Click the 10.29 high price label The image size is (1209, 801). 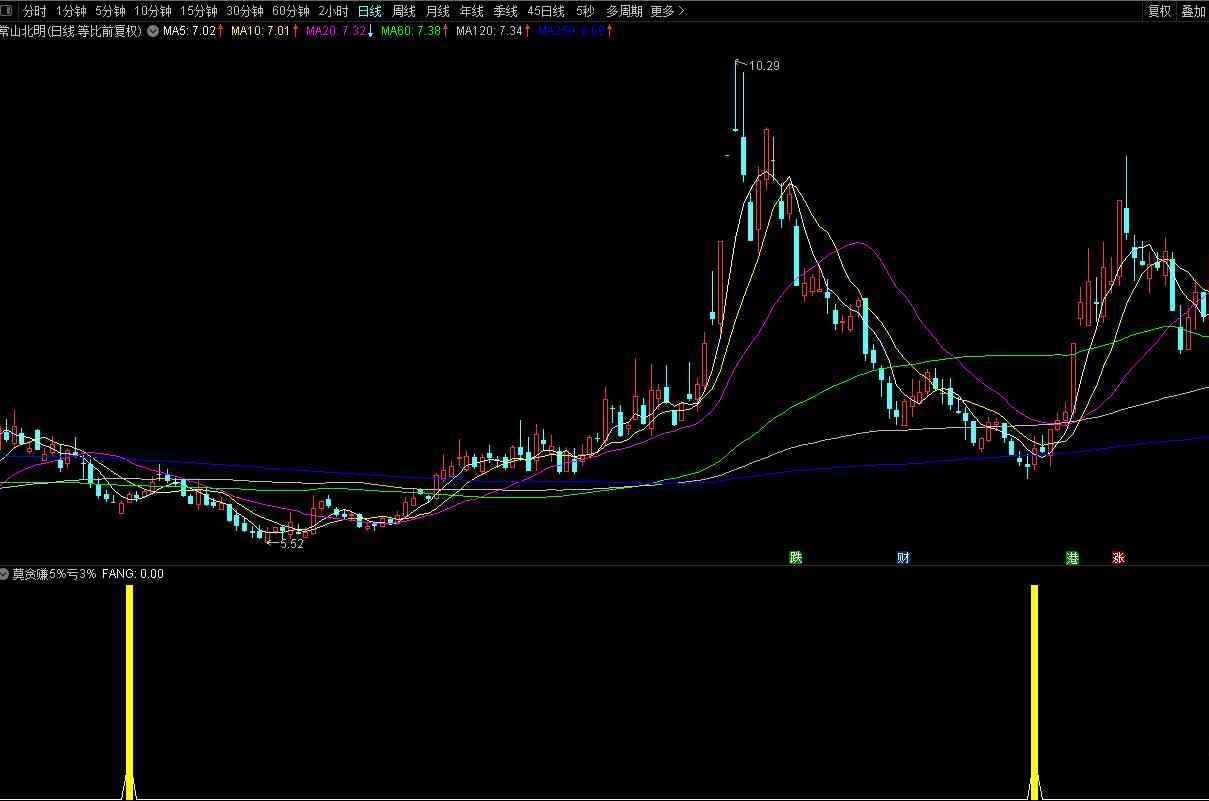pyautogui.click(x=763, y=66)
